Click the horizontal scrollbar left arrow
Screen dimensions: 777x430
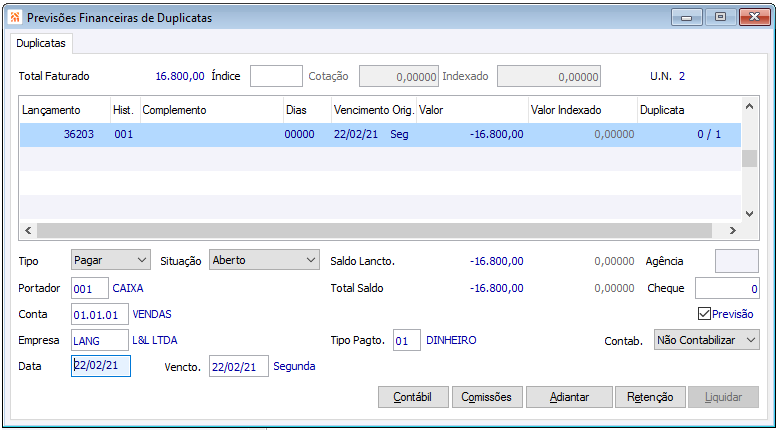(x=28, y=230)
